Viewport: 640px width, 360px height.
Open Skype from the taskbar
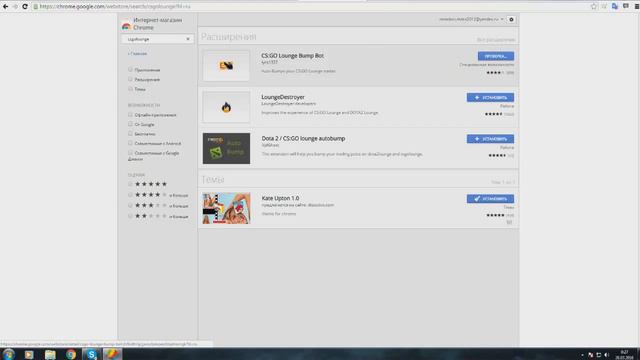(x=91, y=354)
